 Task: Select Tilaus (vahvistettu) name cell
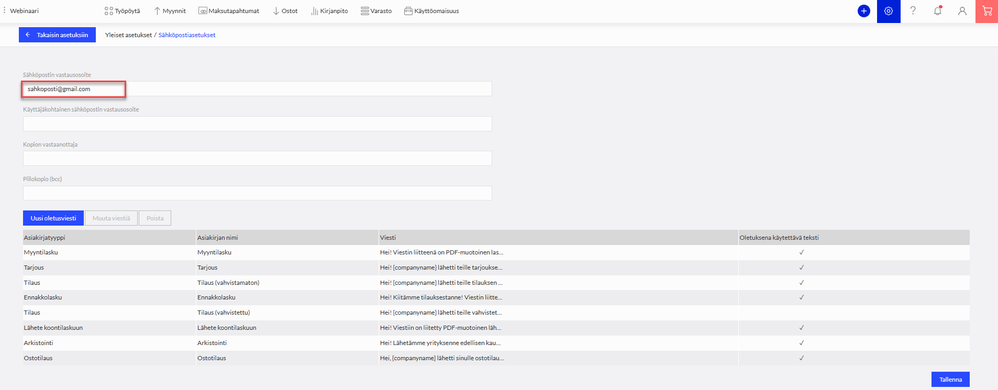(286, 312)
